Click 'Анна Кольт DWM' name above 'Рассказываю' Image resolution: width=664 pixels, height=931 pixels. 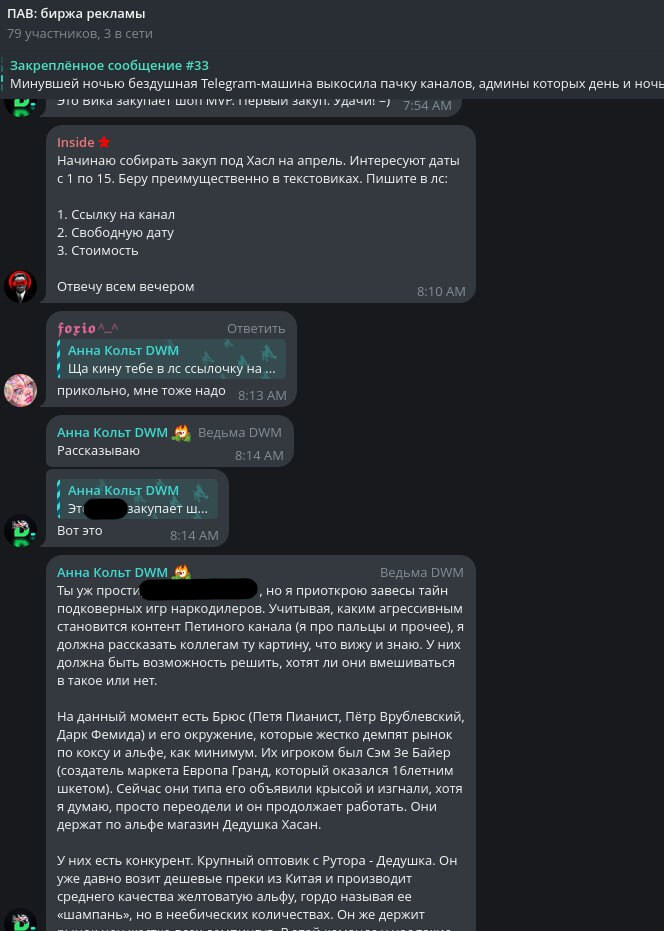click(112, 433)
